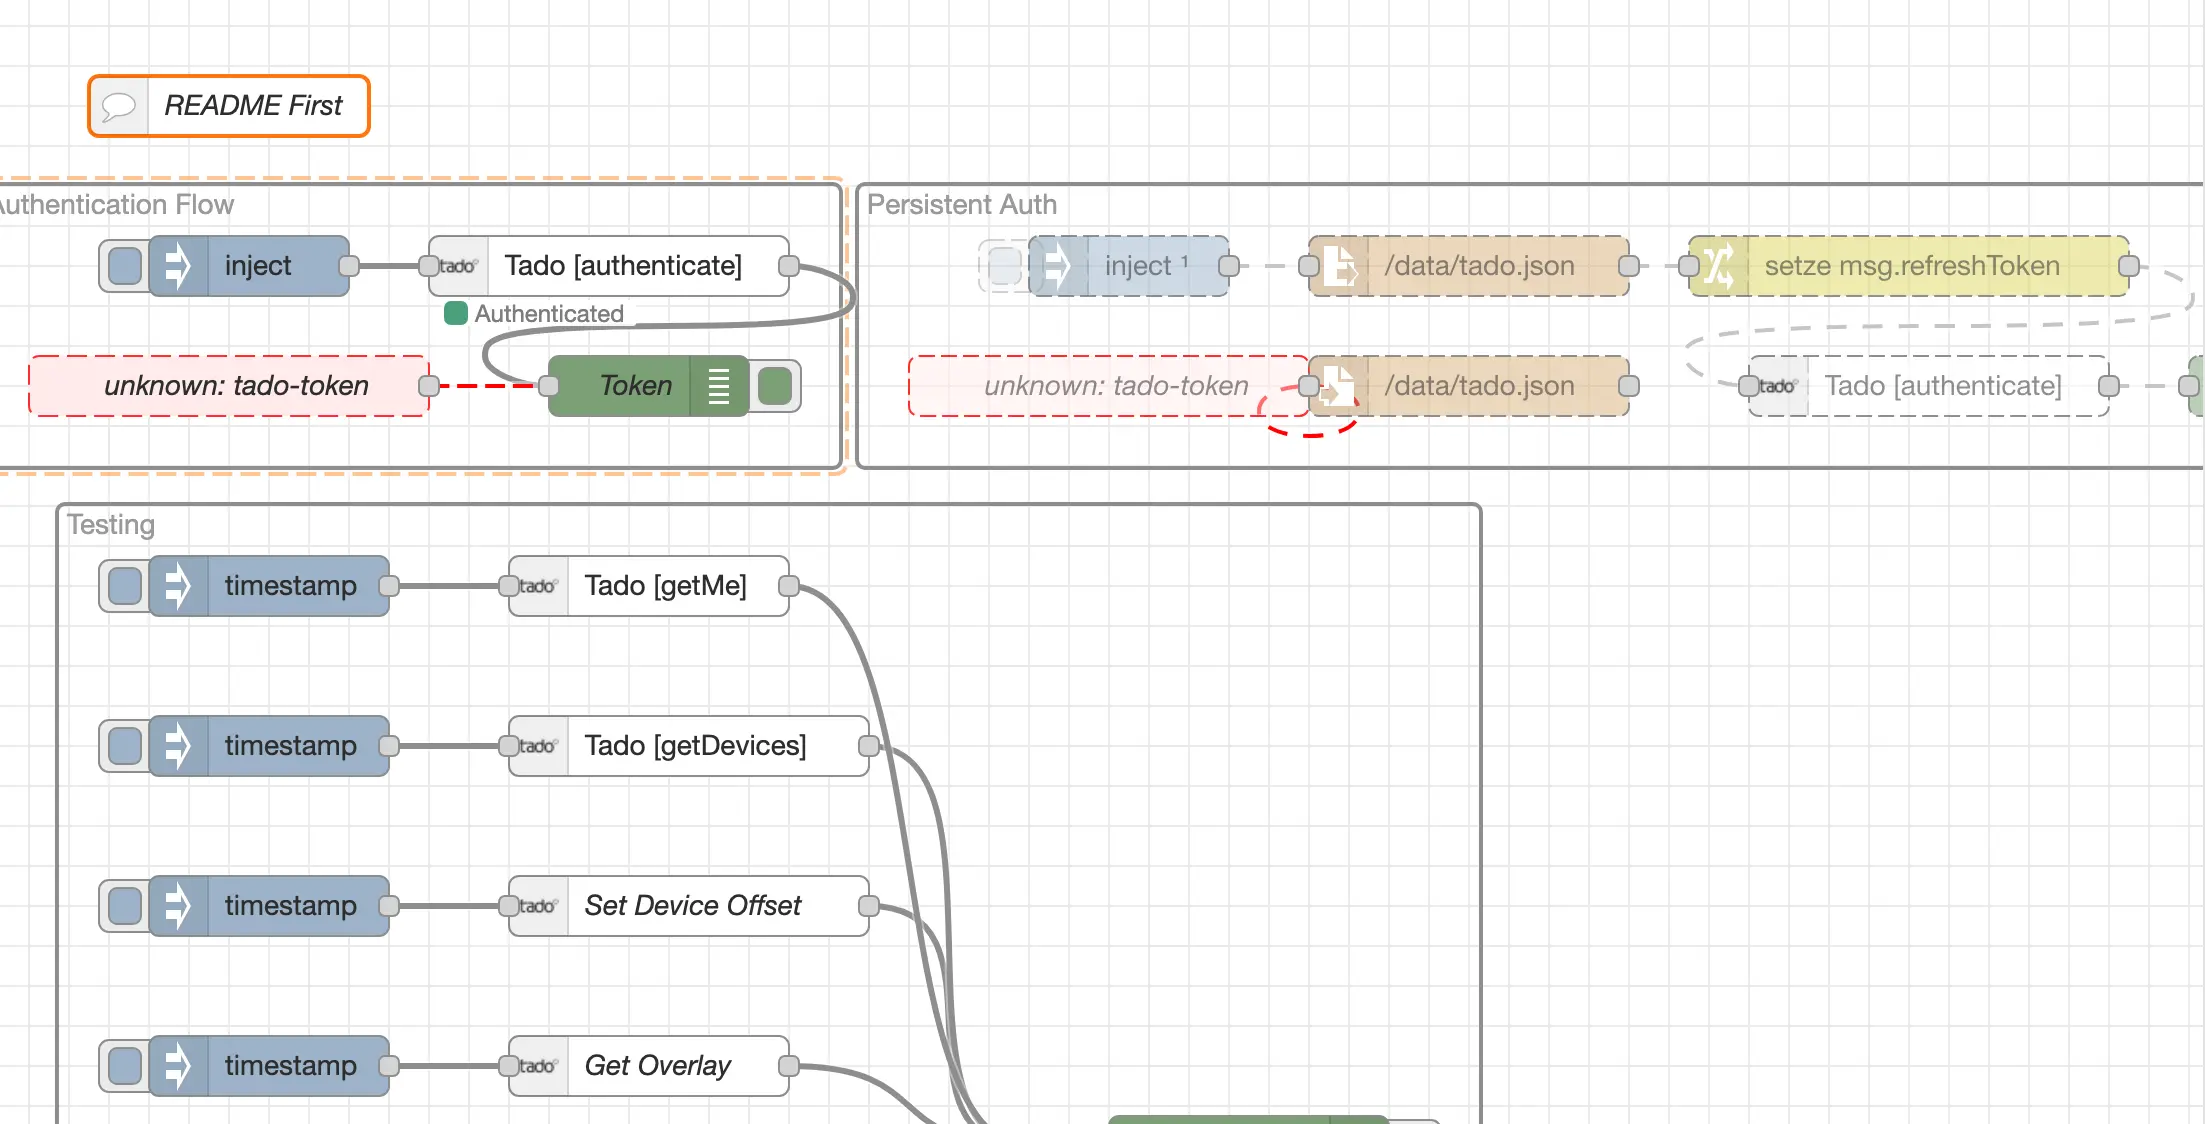Click the file-write icon on the bottom /data/tado.json node

click(1338, 386)
